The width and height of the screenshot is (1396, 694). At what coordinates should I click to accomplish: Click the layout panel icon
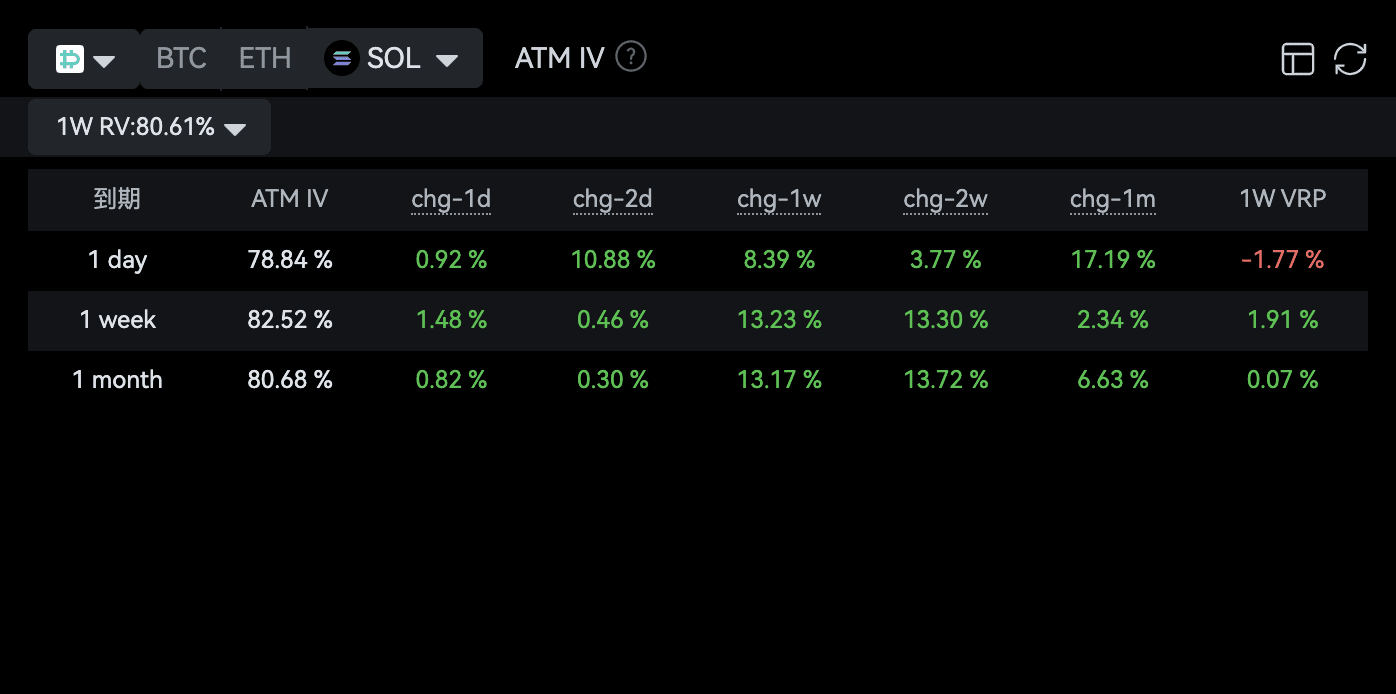pyautogui.click(x=1298, y=59)
